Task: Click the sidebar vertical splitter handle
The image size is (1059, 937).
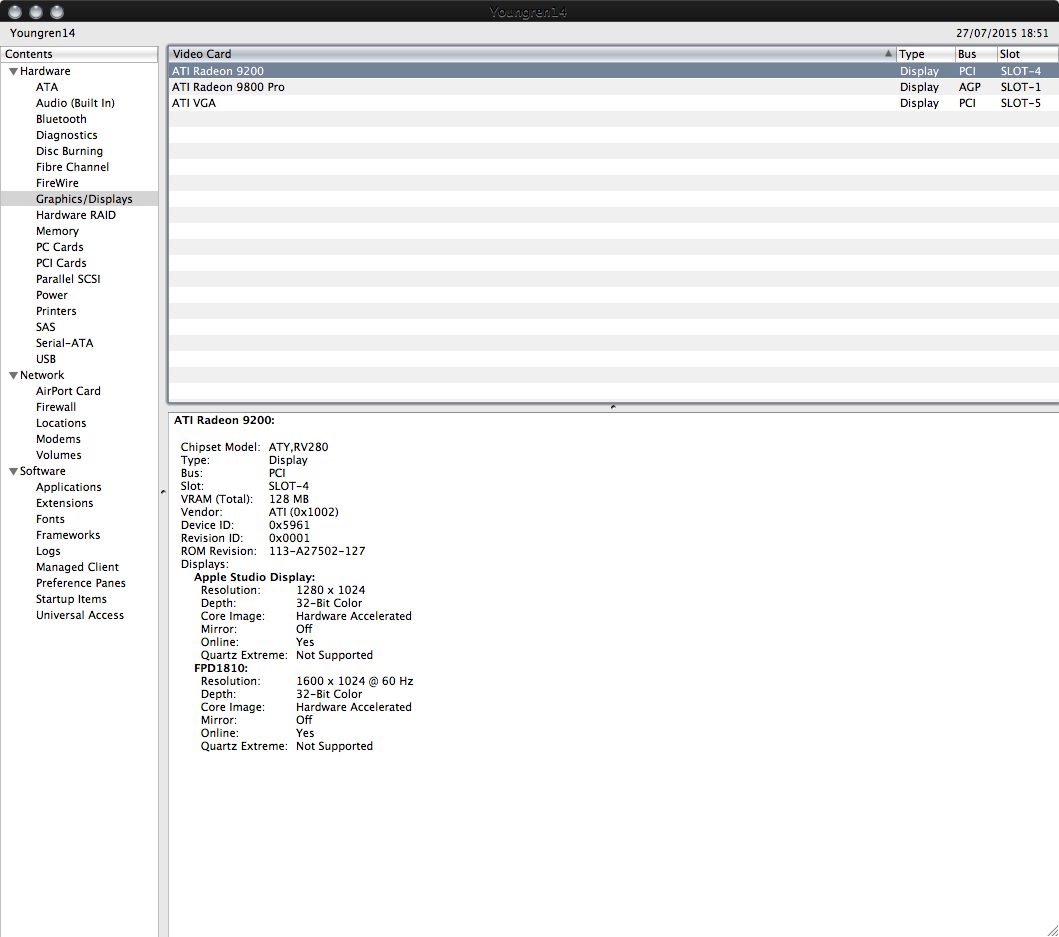Action: click(163, 492)
